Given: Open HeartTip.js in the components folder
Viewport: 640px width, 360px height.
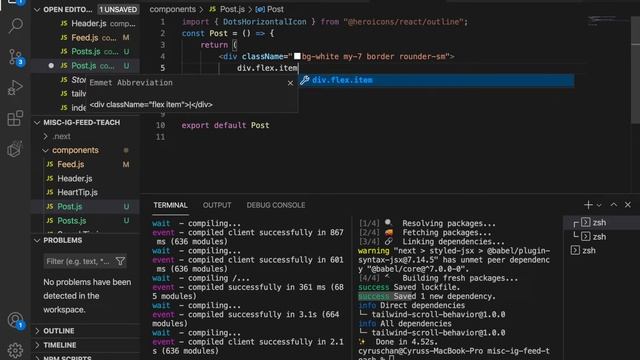Looking at the screenshot, I should coord(77,192).
